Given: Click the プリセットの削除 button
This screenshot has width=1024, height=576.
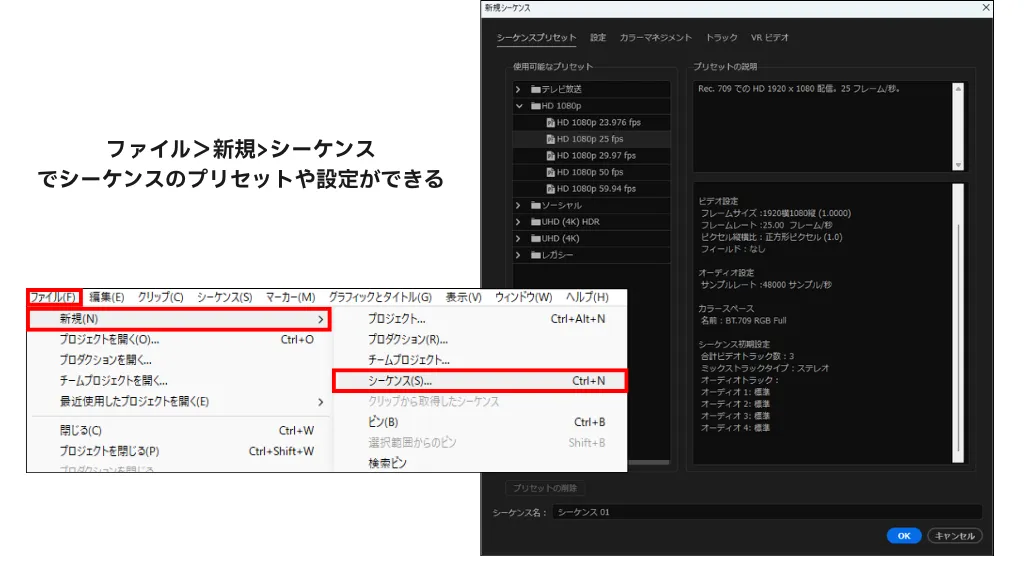Looking at the screenshot, I should pos(545,488).
